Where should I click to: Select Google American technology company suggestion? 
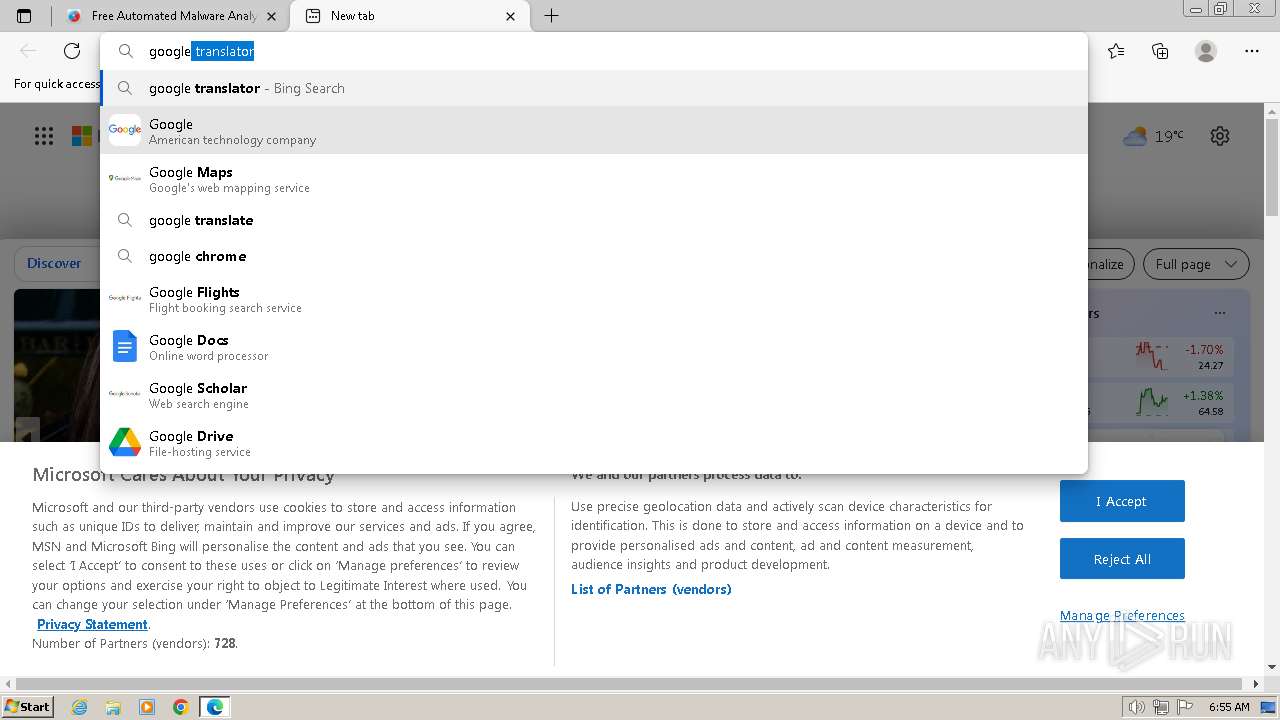(594, 131)
